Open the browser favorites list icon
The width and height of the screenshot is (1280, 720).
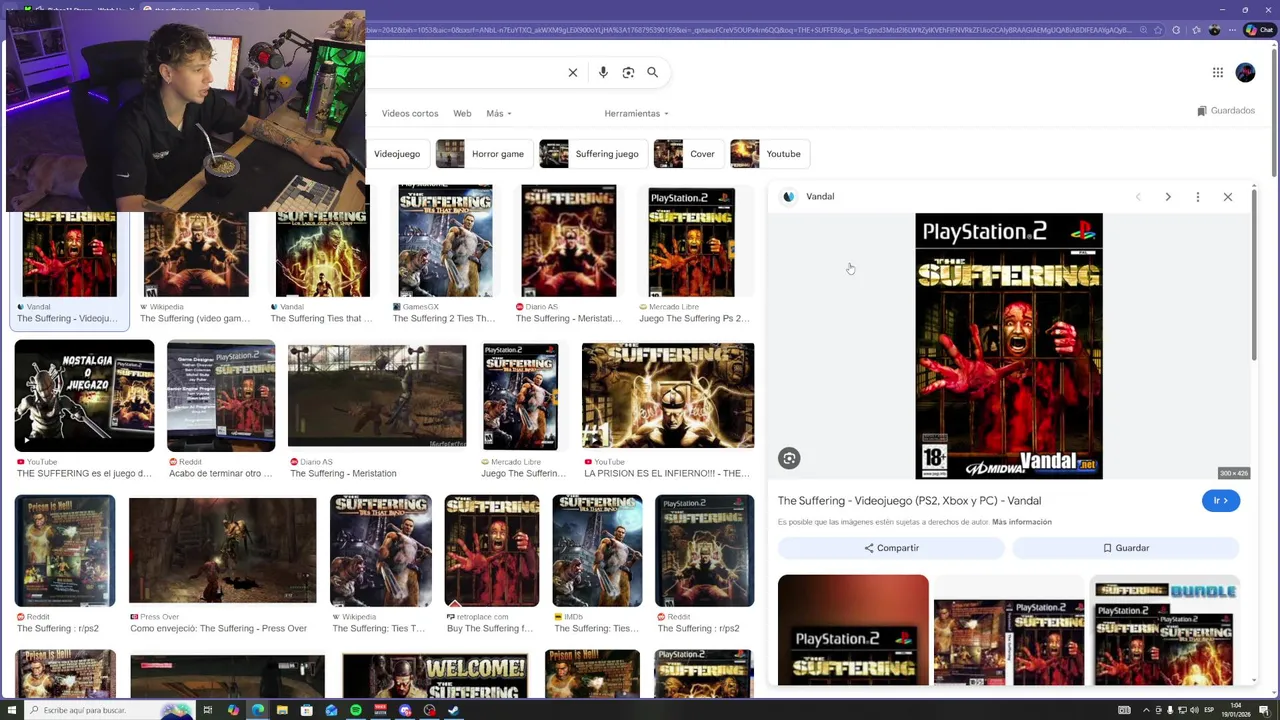tap(1196, 30)
